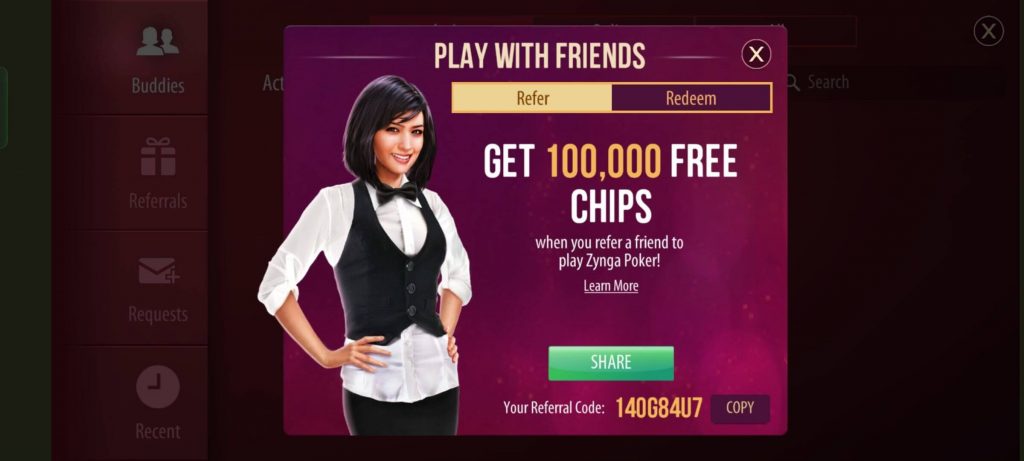Select the partially hidden Act tab
This screenshot has height=461, width=1024.
click(273, 82)
